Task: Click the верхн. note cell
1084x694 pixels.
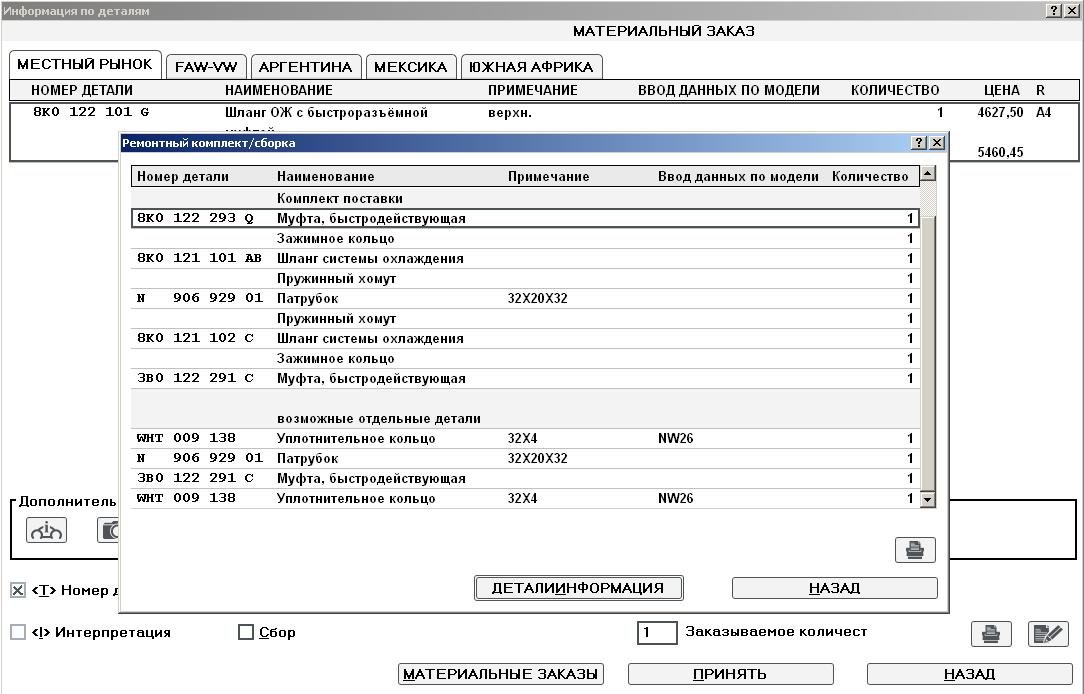Action: coord(510,113)
